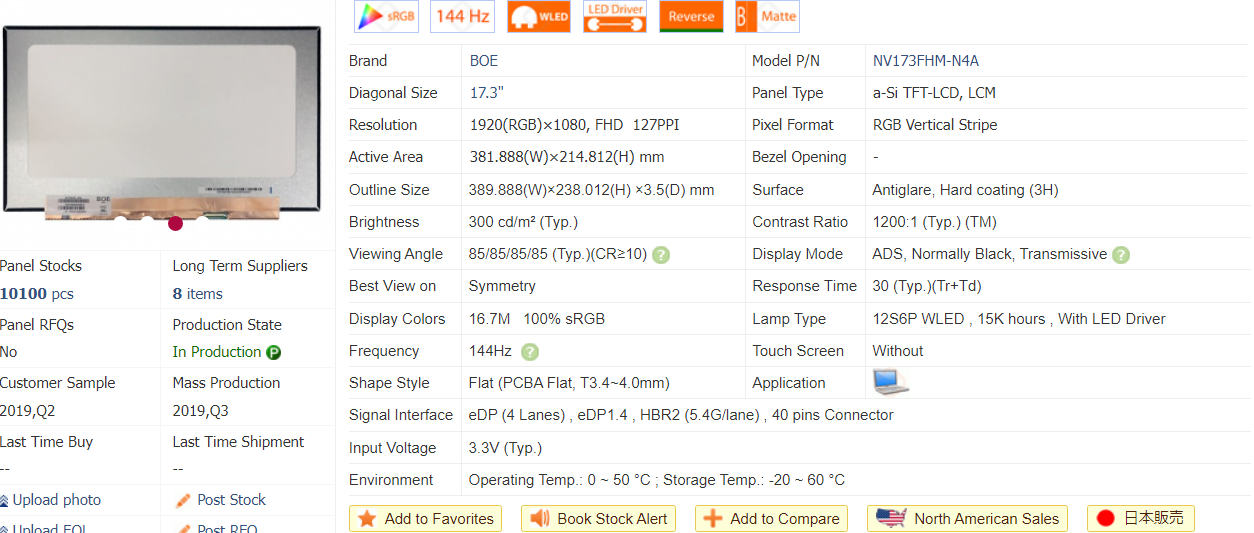Open North American Sales
Image resolution: width=1254 pixels, height=533 pixels.
pos(967,518)
